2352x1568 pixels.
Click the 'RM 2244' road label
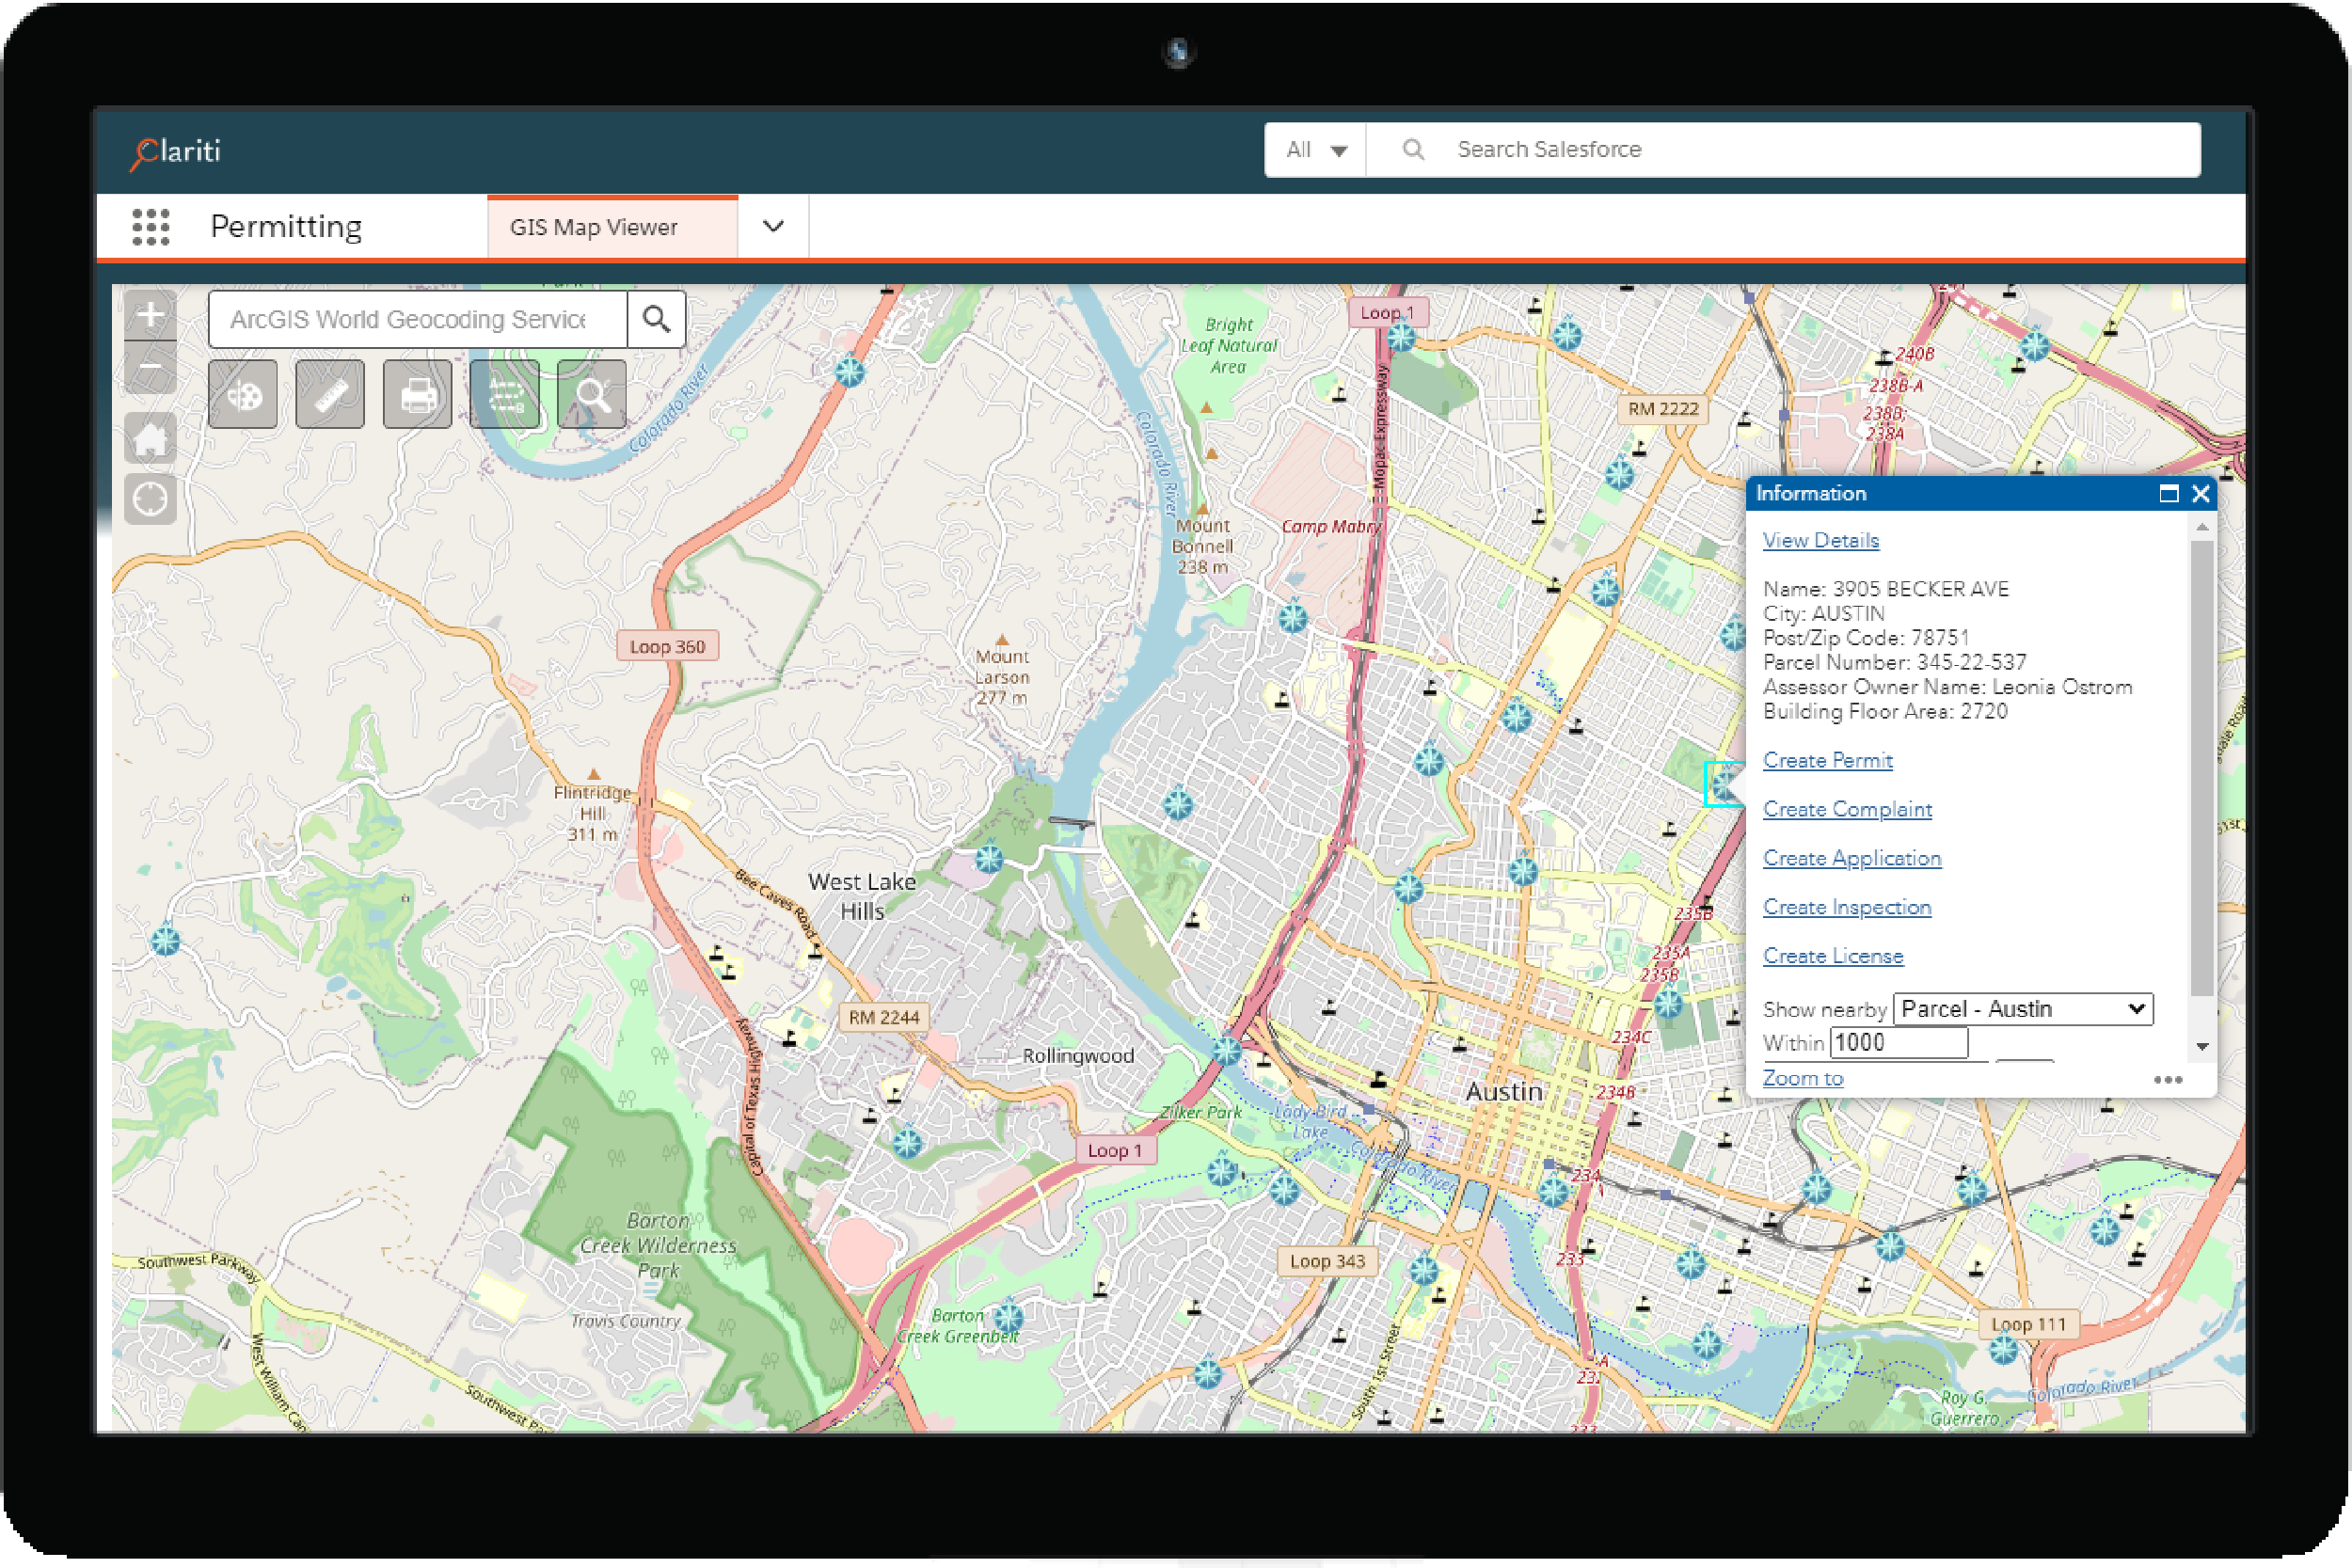tap(884, 1018)
